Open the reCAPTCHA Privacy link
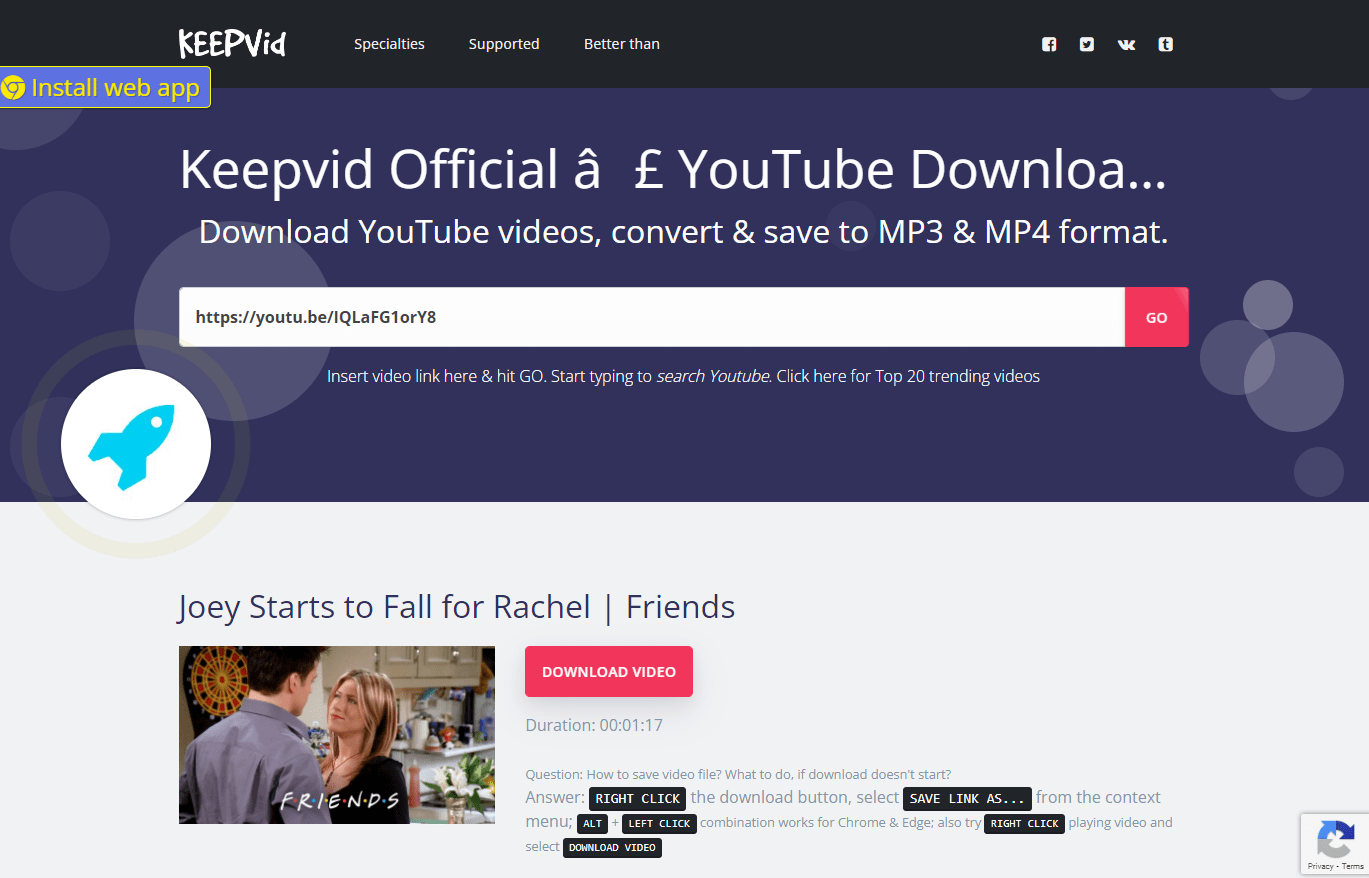The image size is (1369, 878). (1320, 866)
